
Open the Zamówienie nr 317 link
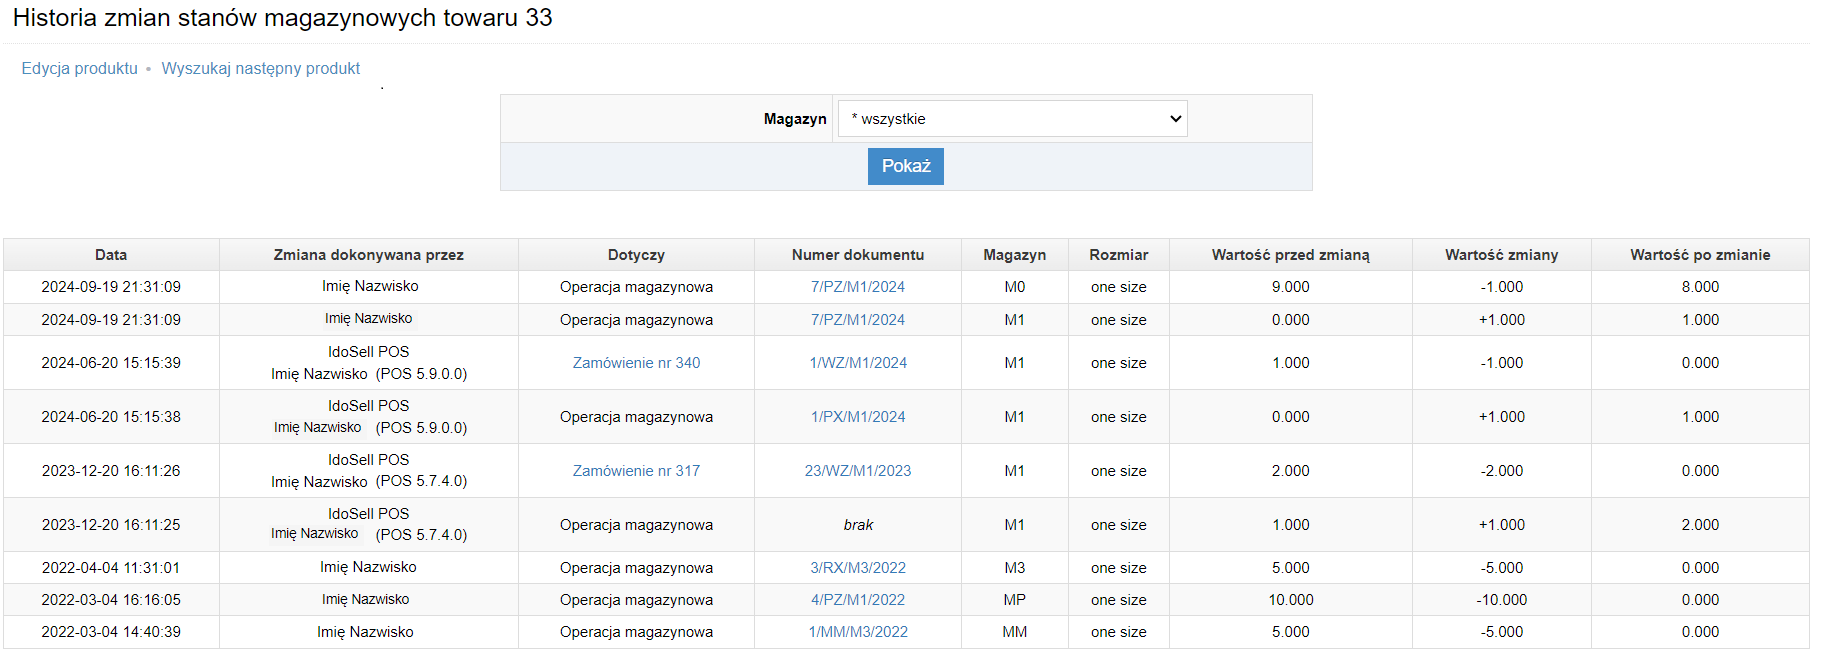[636, 471]
